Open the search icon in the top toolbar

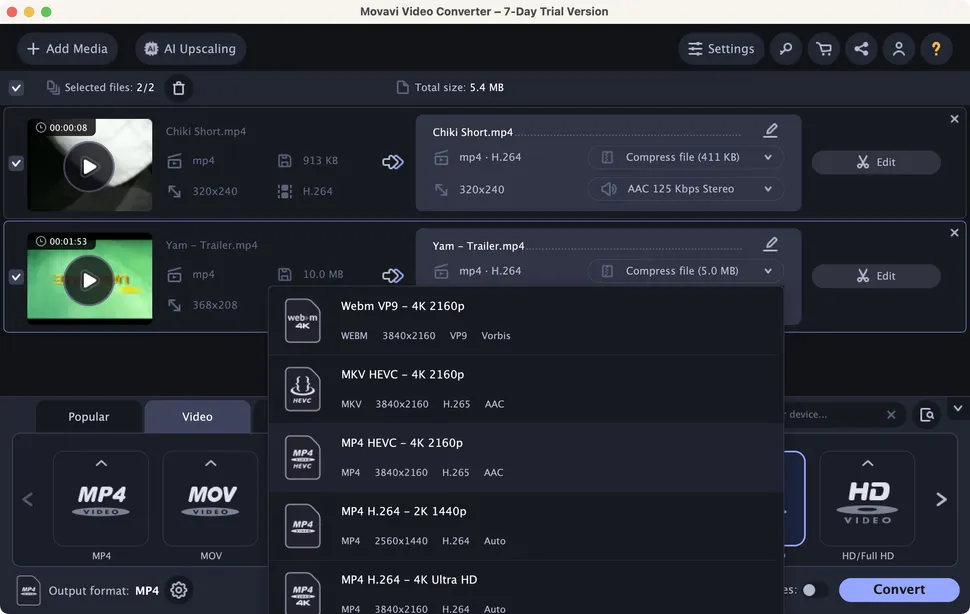[785, 48]
